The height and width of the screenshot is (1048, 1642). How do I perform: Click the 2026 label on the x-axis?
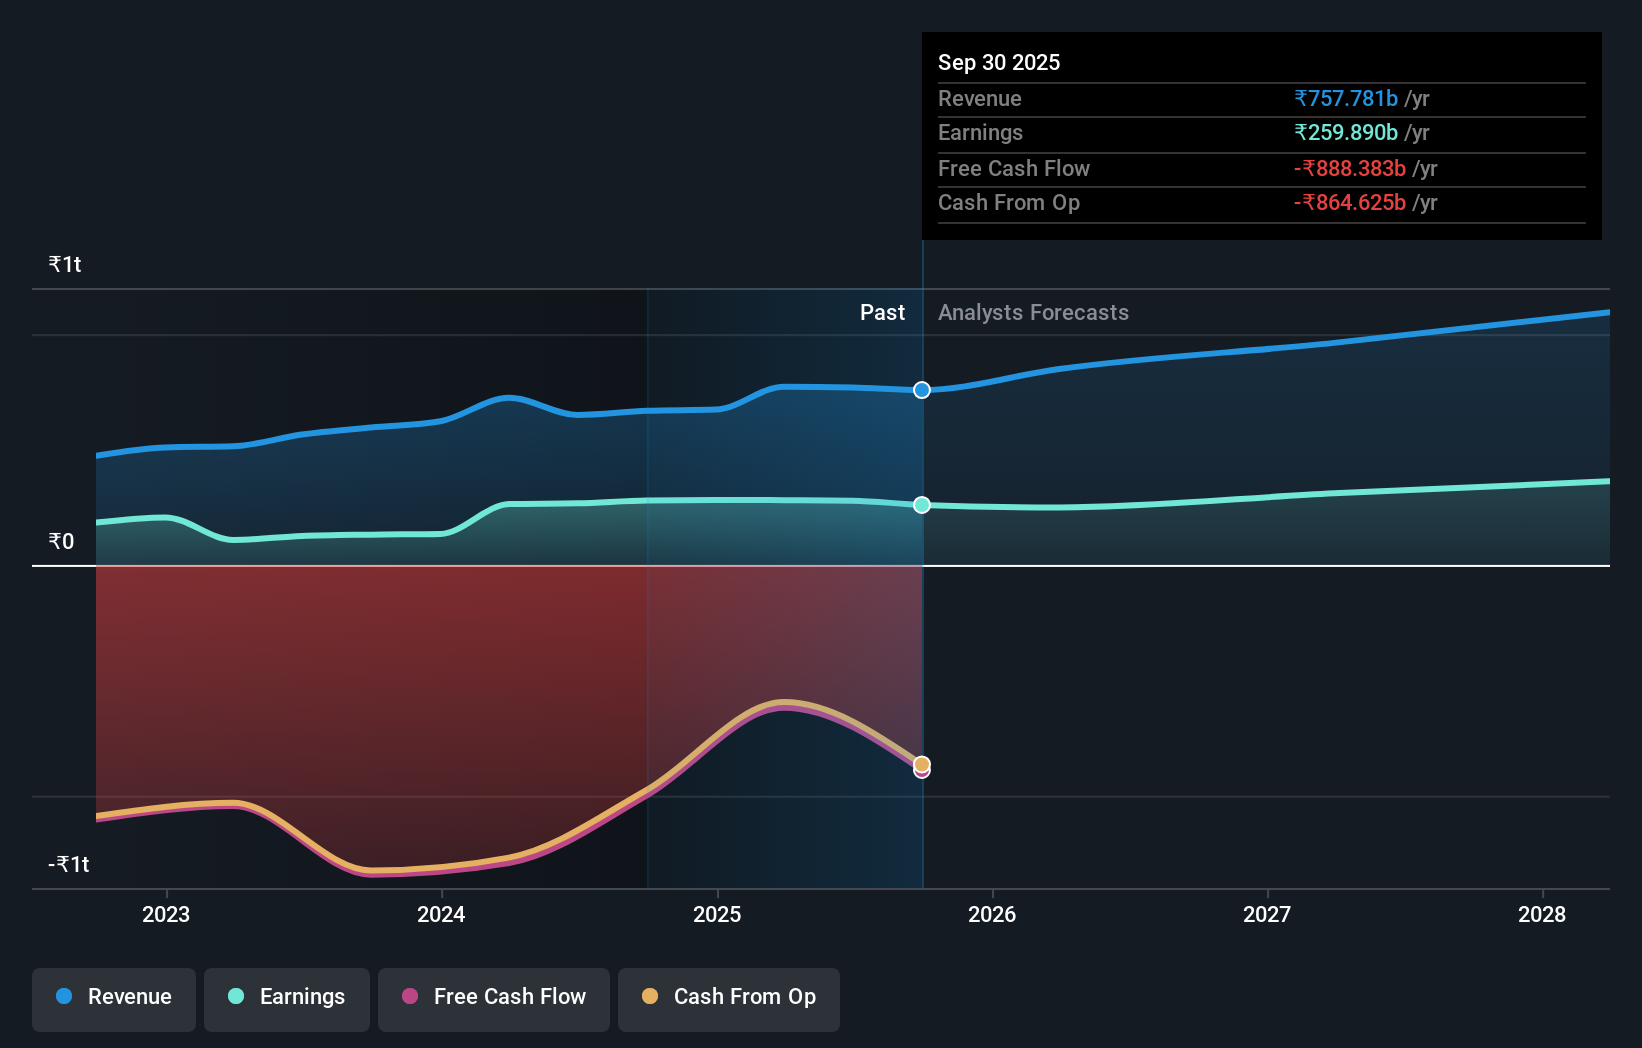[991, 914]
